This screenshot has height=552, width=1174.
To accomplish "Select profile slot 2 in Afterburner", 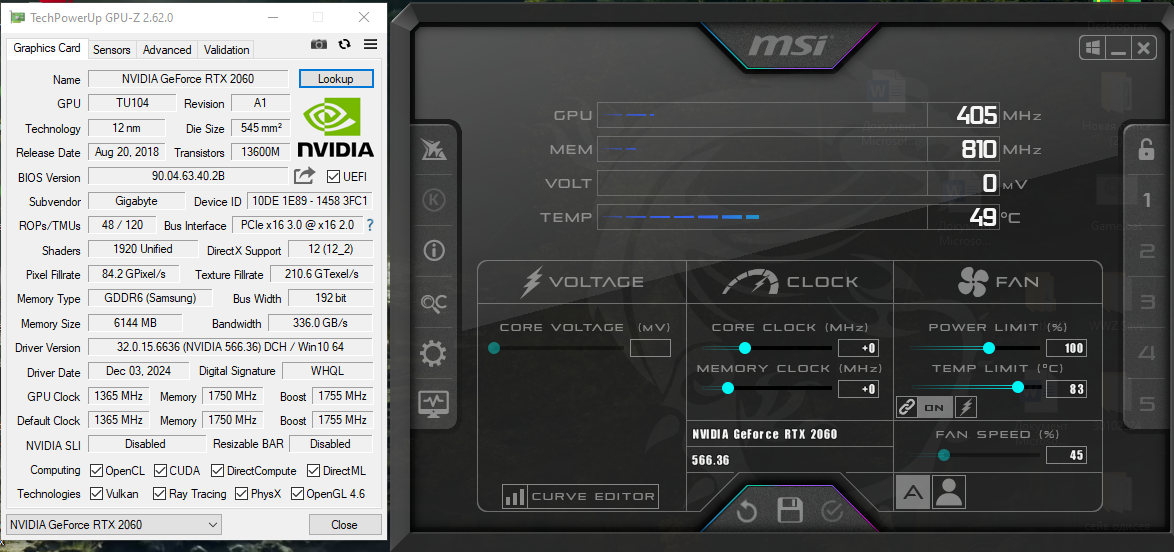I will (x=1146, y=251).
